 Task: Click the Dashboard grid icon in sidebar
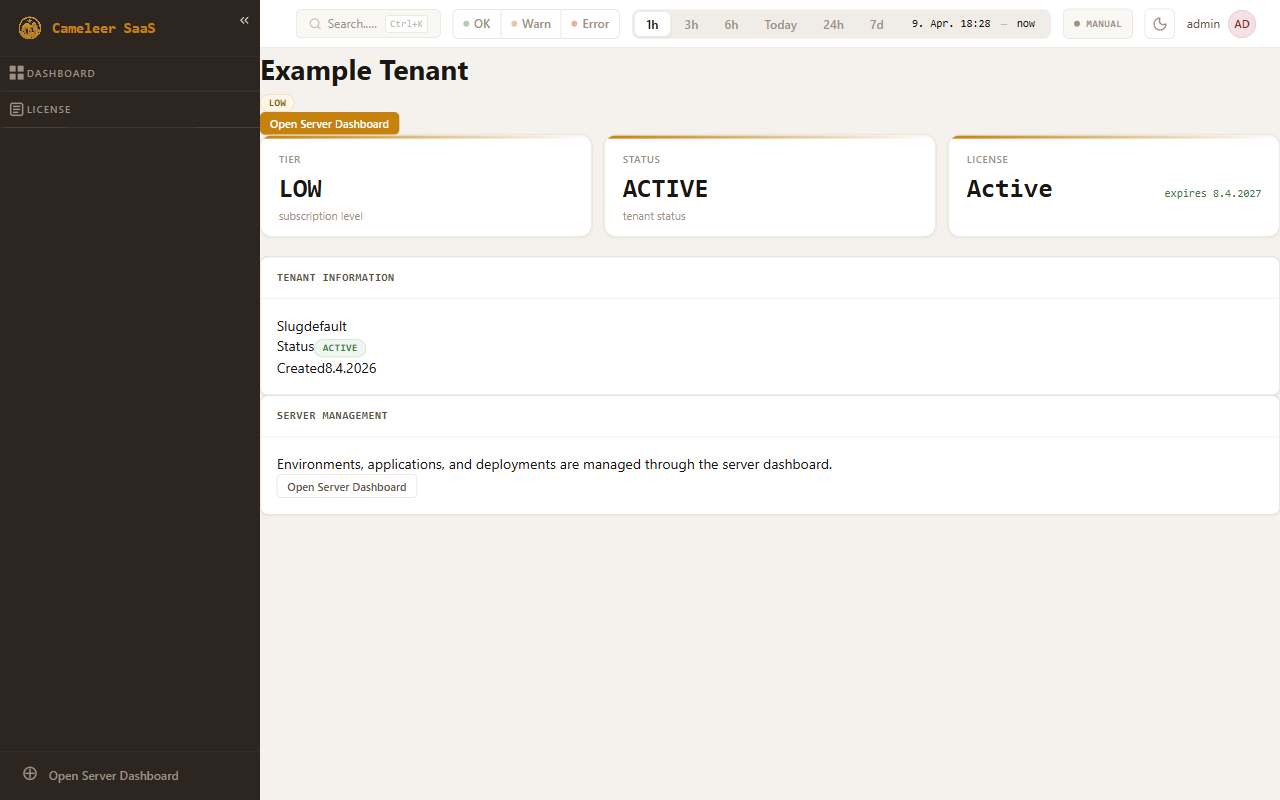point(16,73)
